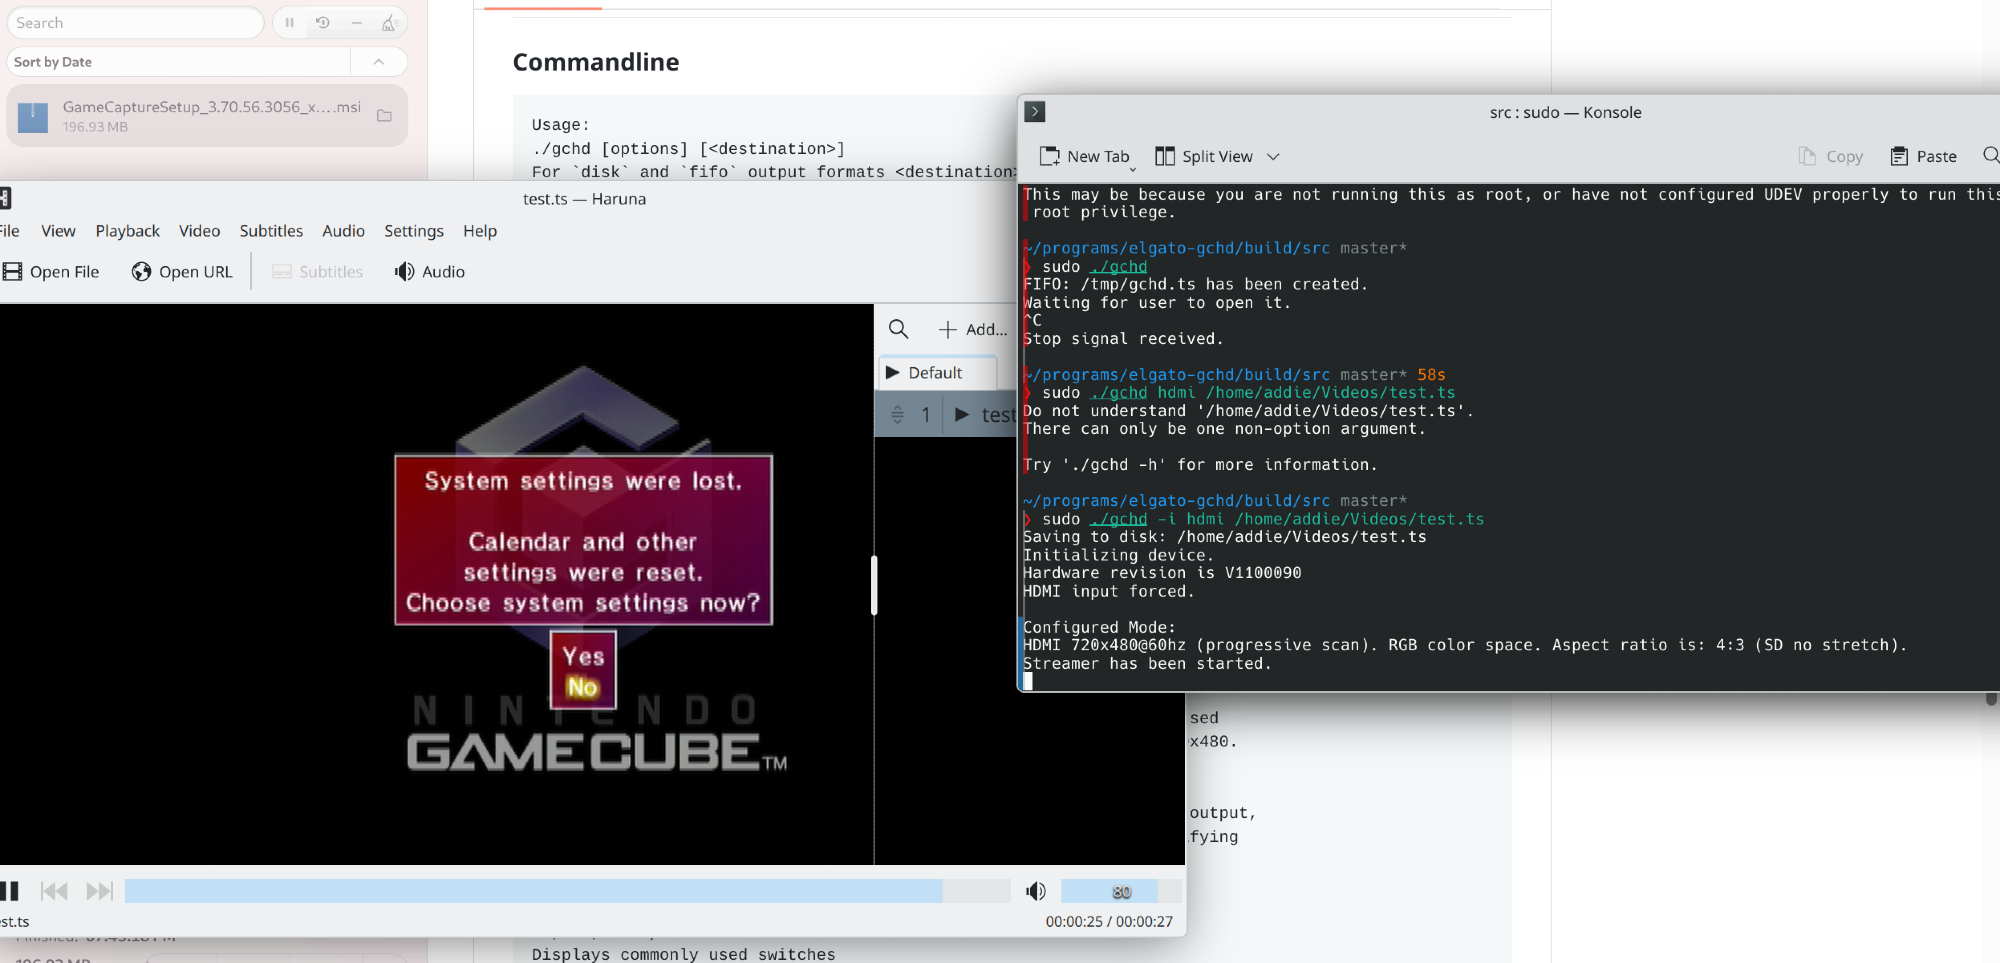Pause downloads in the download panel
Image resolution: width=2000 pixels, height=963 pixels.
click(x=289, y=23)
